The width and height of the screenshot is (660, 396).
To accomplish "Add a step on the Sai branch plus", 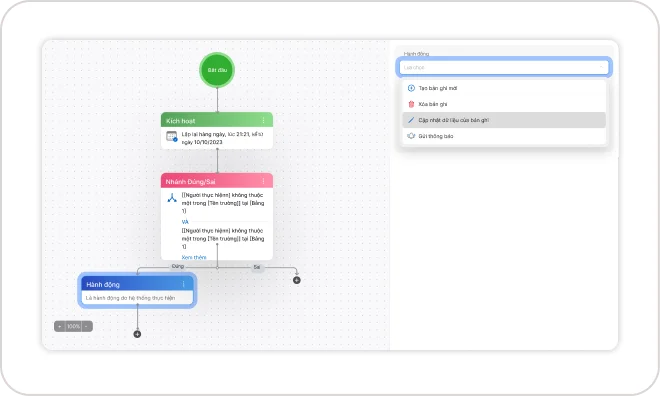I will pyautogui.click(x=297, y=280).
